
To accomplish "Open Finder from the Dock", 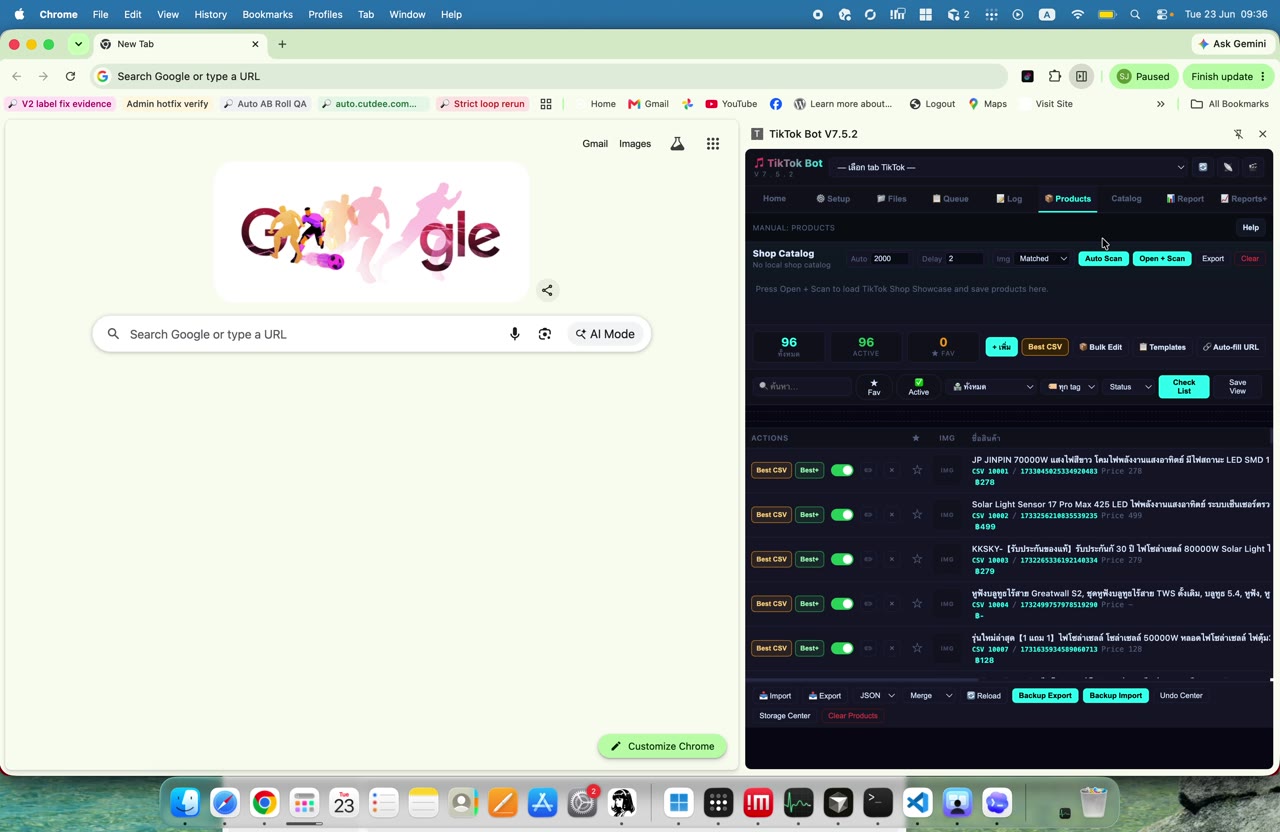I will point(185,802).
